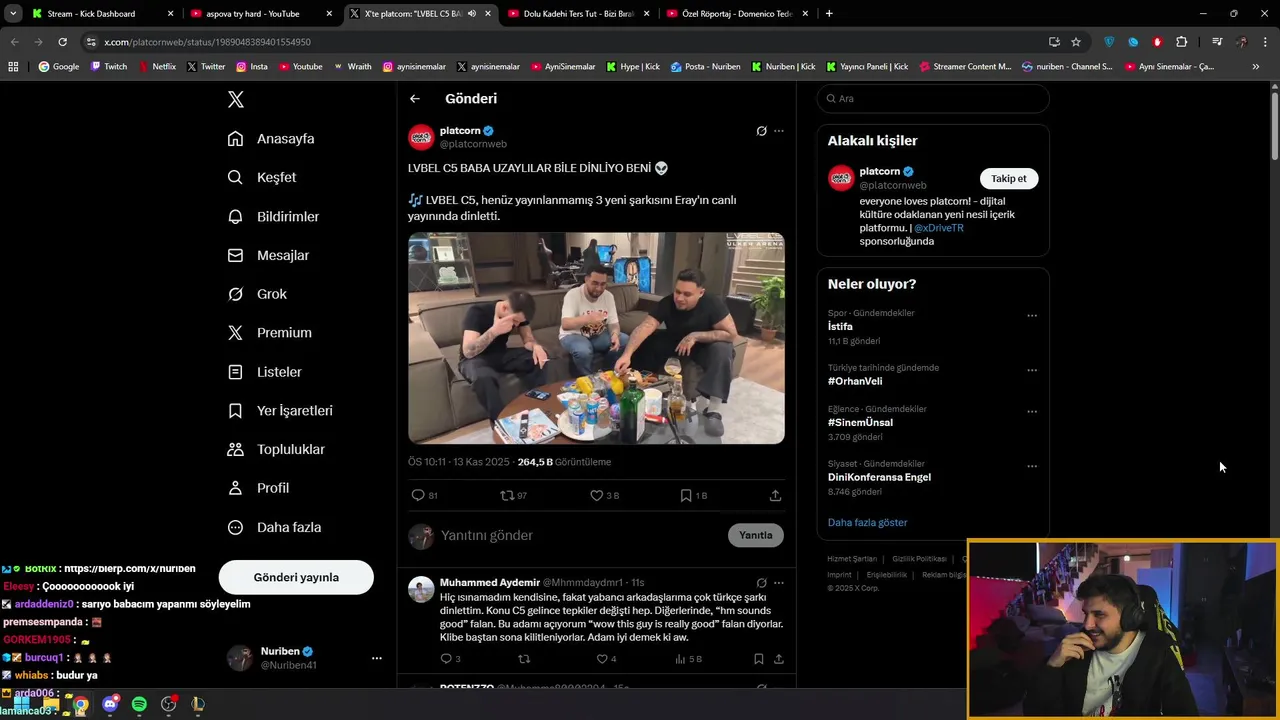Bookmark Muhammed Aydemir's reply
This screenshot has width=1280, height=720.
(x=759, y=659)
